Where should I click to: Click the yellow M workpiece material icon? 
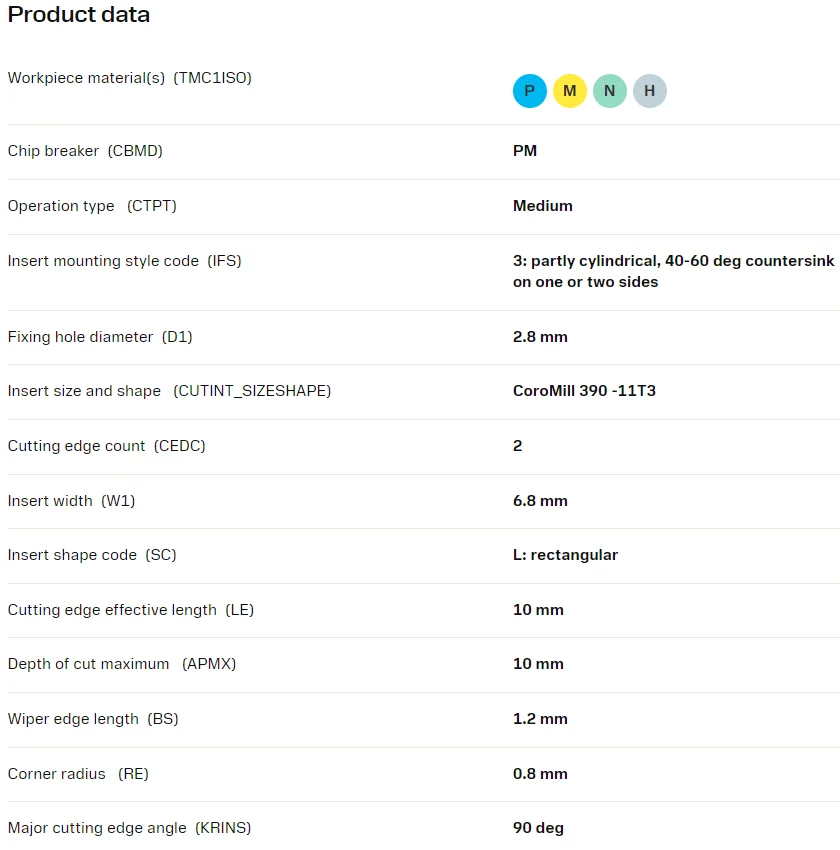pos(569,91)
